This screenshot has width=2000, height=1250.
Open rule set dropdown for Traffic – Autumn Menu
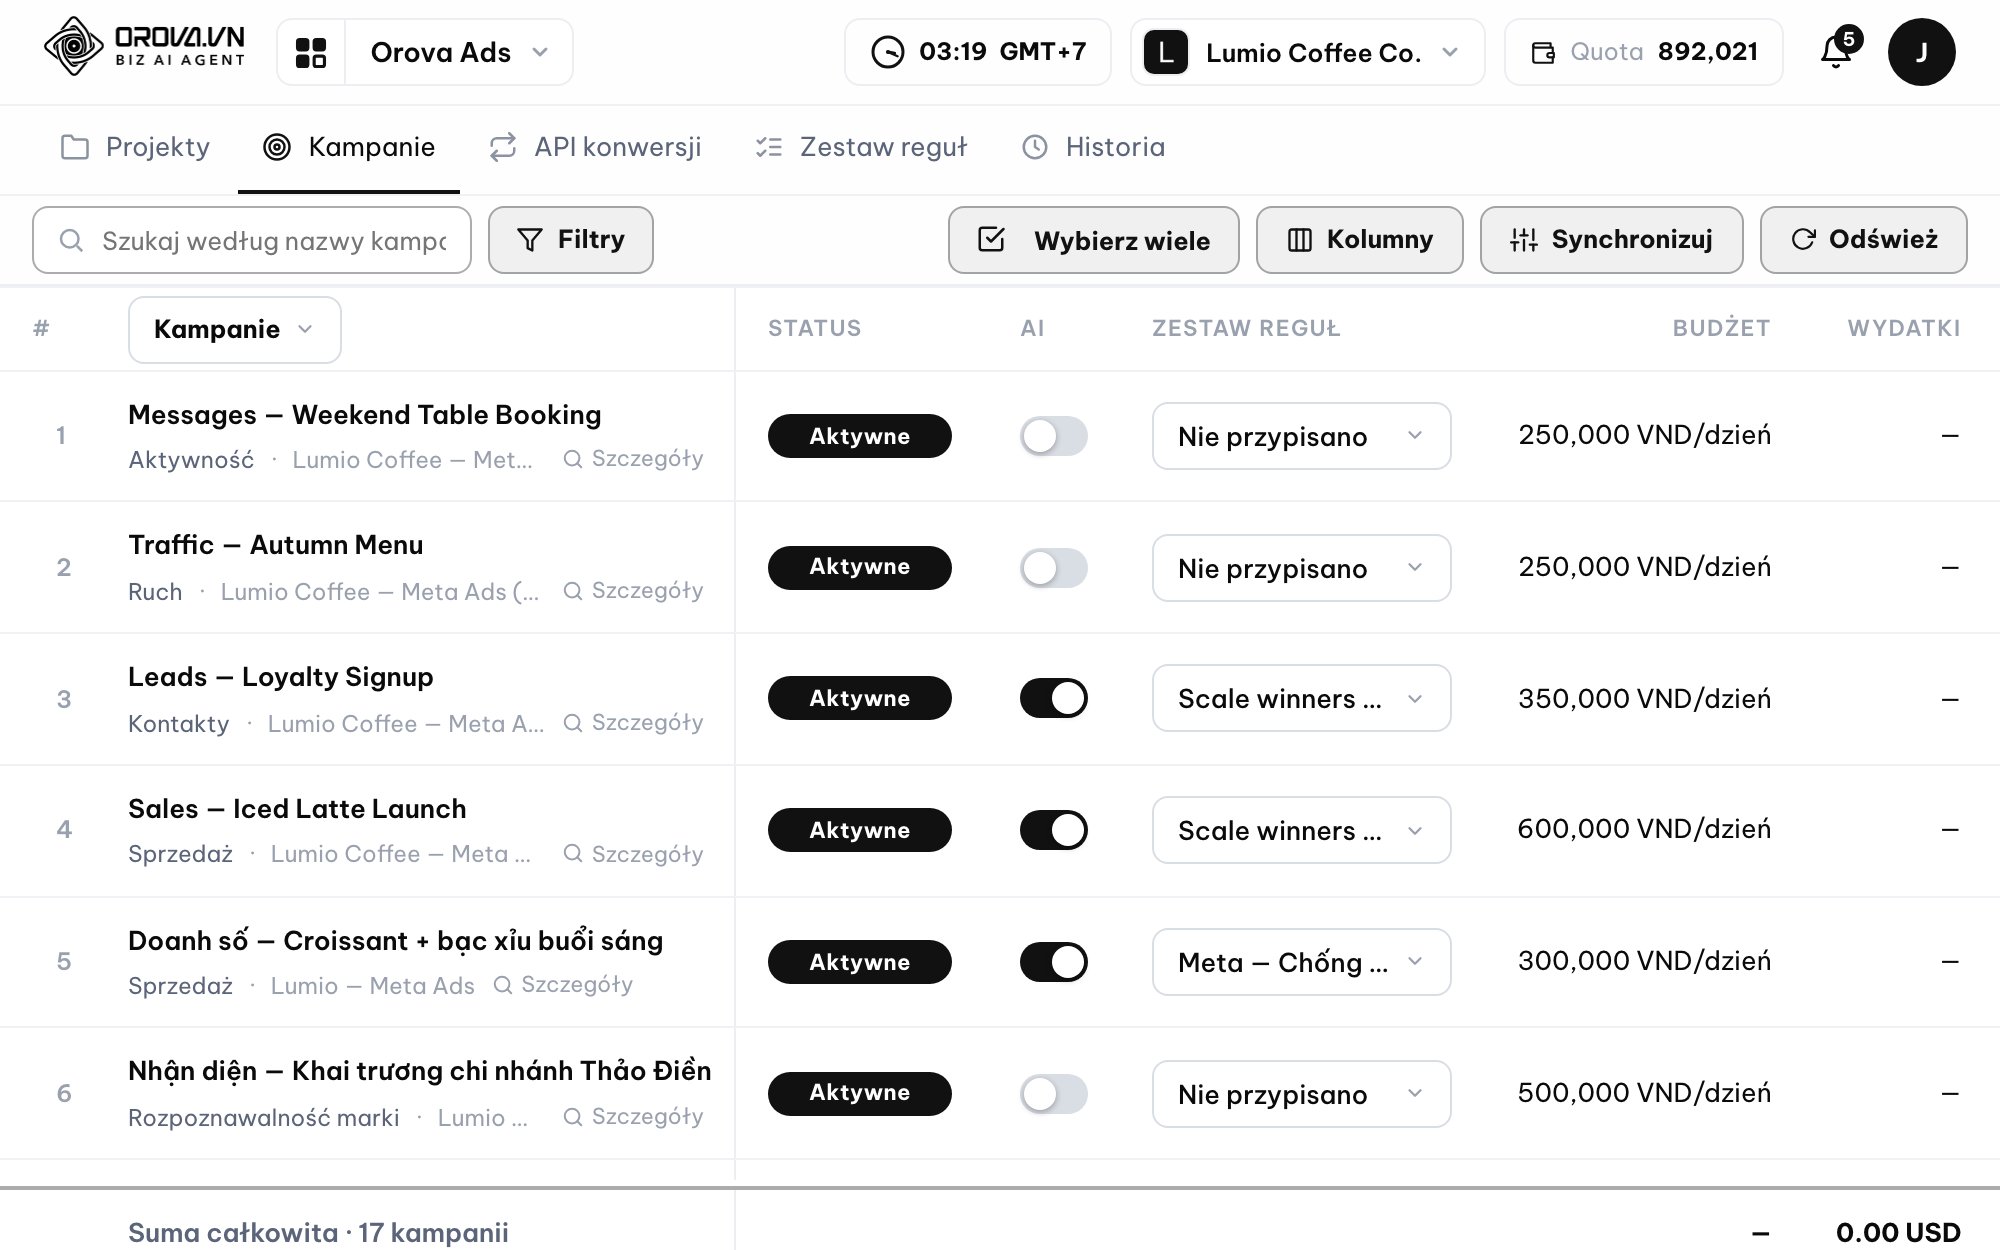tap(1301, 568)
